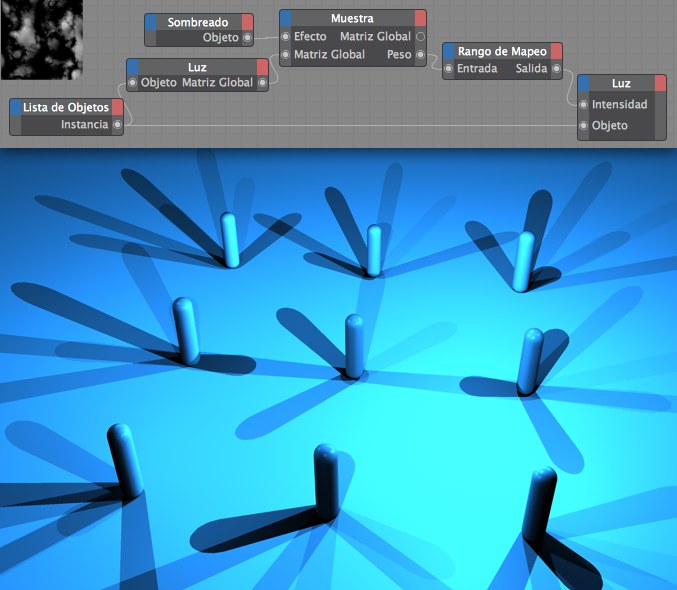Open red output-port menu on Sombreado node
Screen dimensions: 677x590
247,22
